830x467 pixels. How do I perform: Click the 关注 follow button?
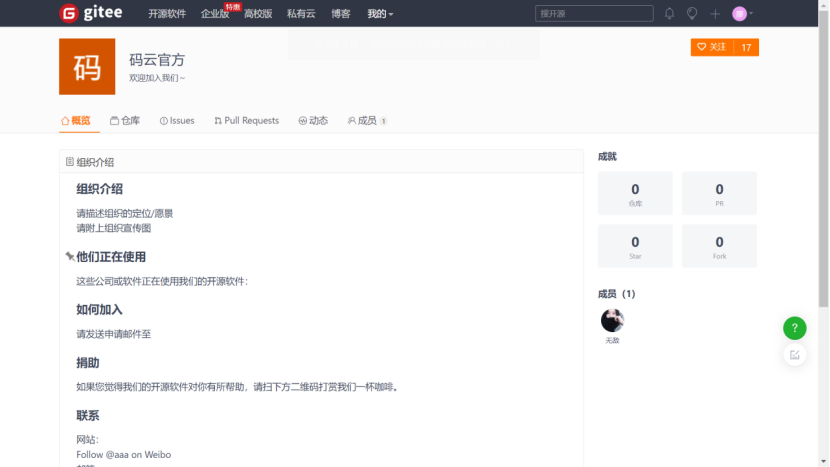(712, 47)
